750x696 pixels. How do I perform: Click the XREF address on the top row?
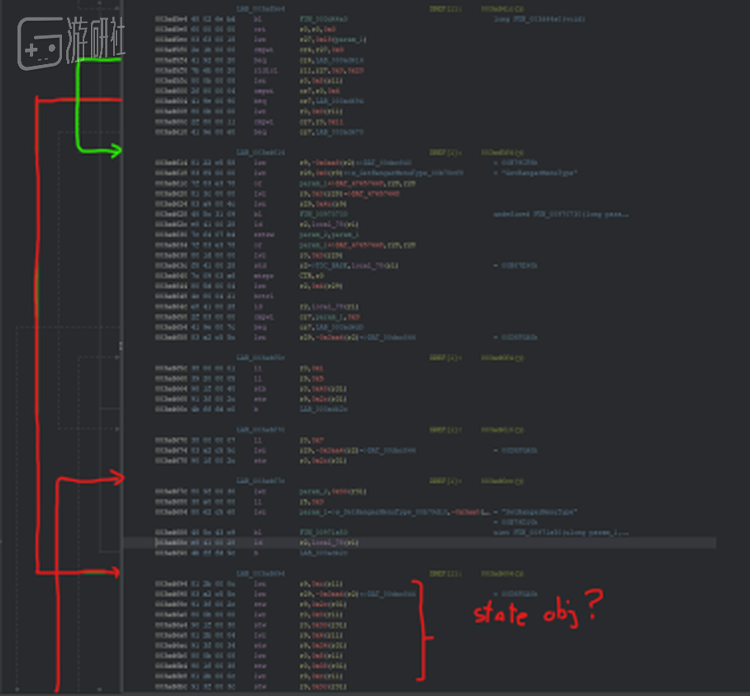[x=502, y=9]
